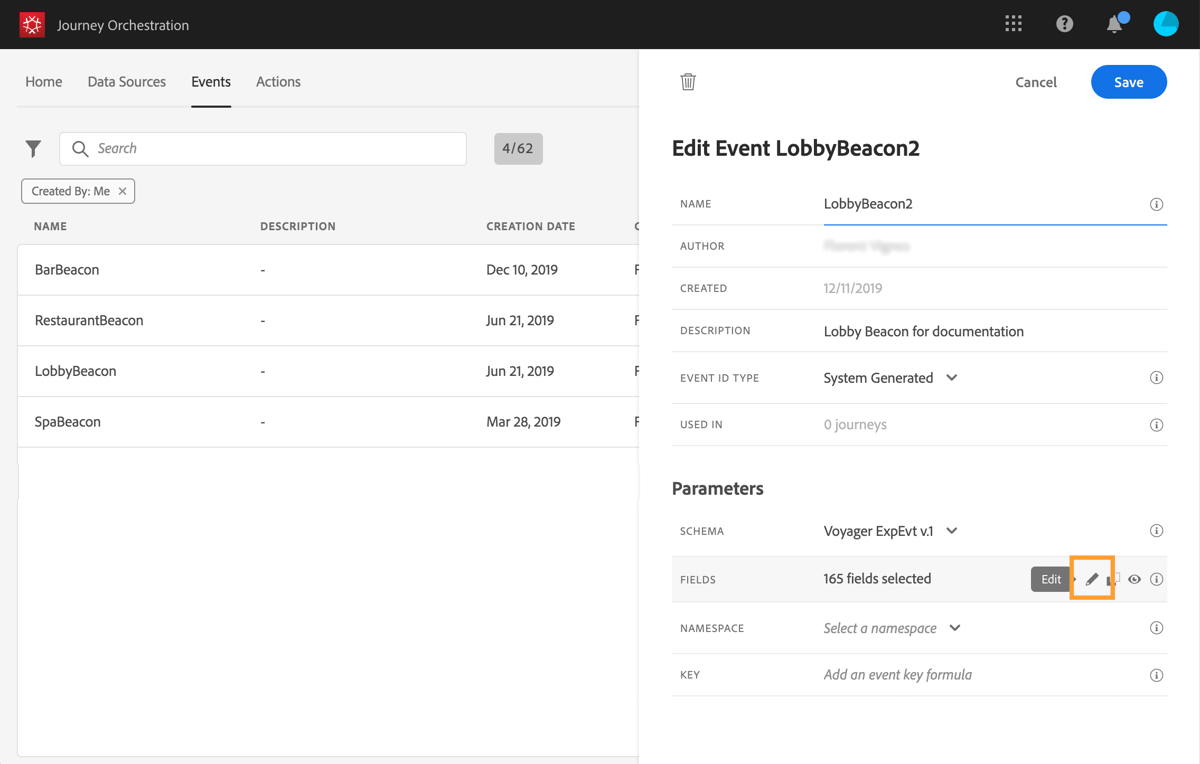Screen dimensions: 1200x764
Task: Save the LobbyBeacon2 event
Action: click(1128, 82)
